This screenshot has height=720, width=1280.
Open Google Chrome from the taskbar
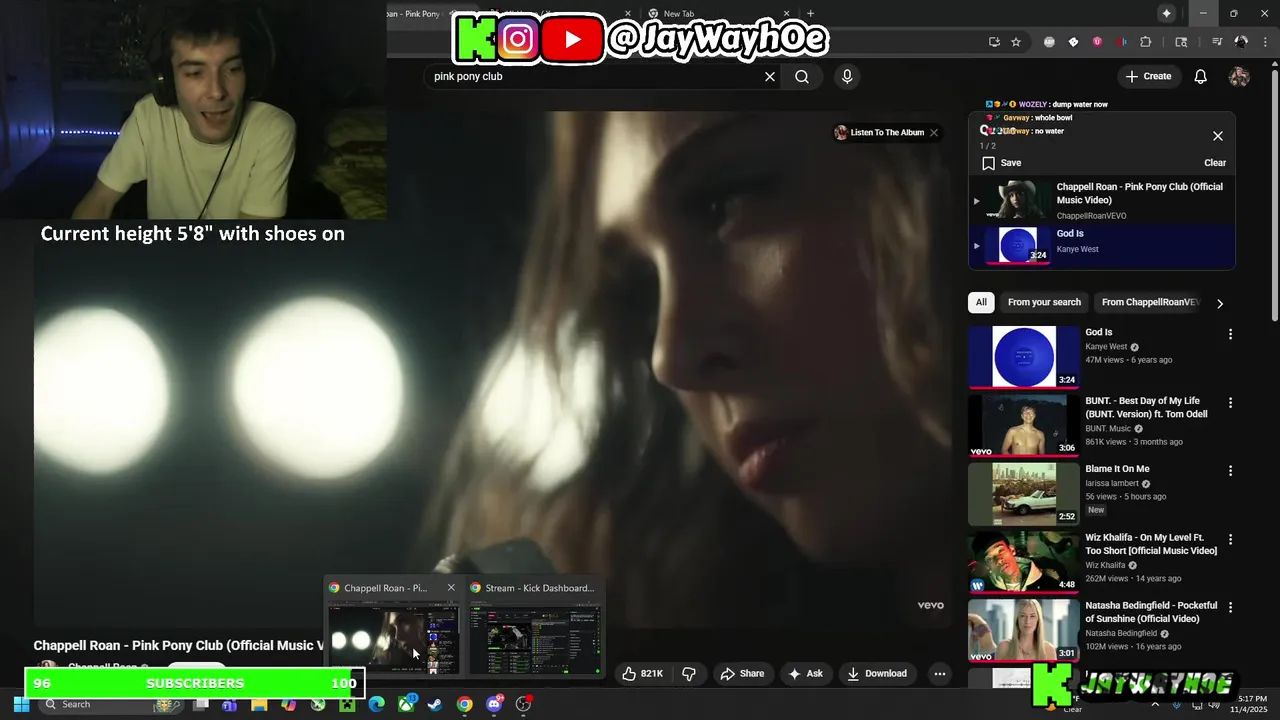[x=465, y=704]
